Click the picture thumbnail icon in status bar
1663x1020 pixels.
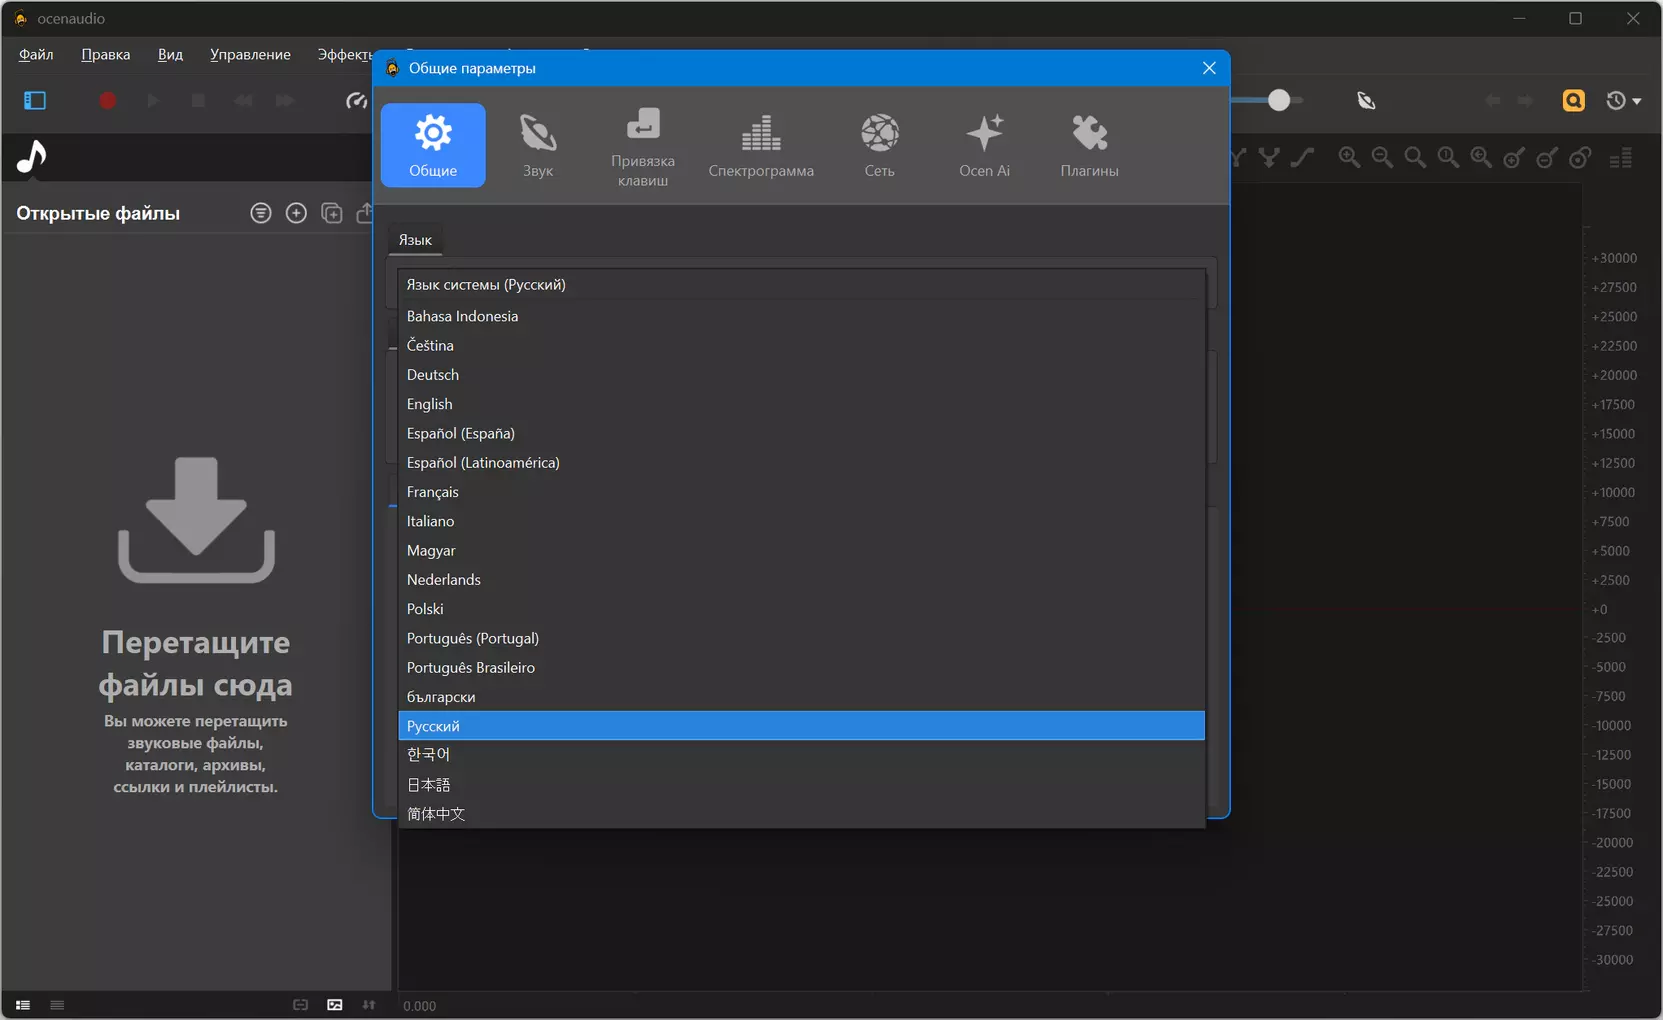335,1005
